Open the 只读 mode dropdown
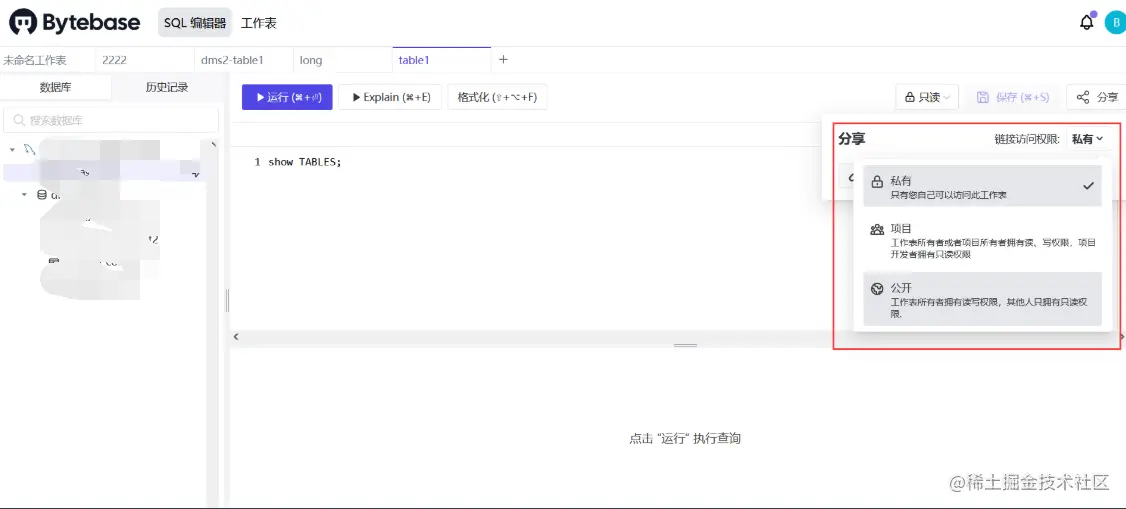Viewport: 1126px width, 509px height. click(927, 97)
